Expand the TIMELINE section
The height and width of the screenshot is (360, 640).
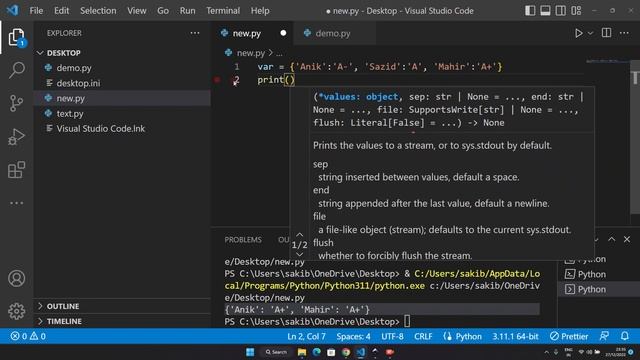coord(122,321)
